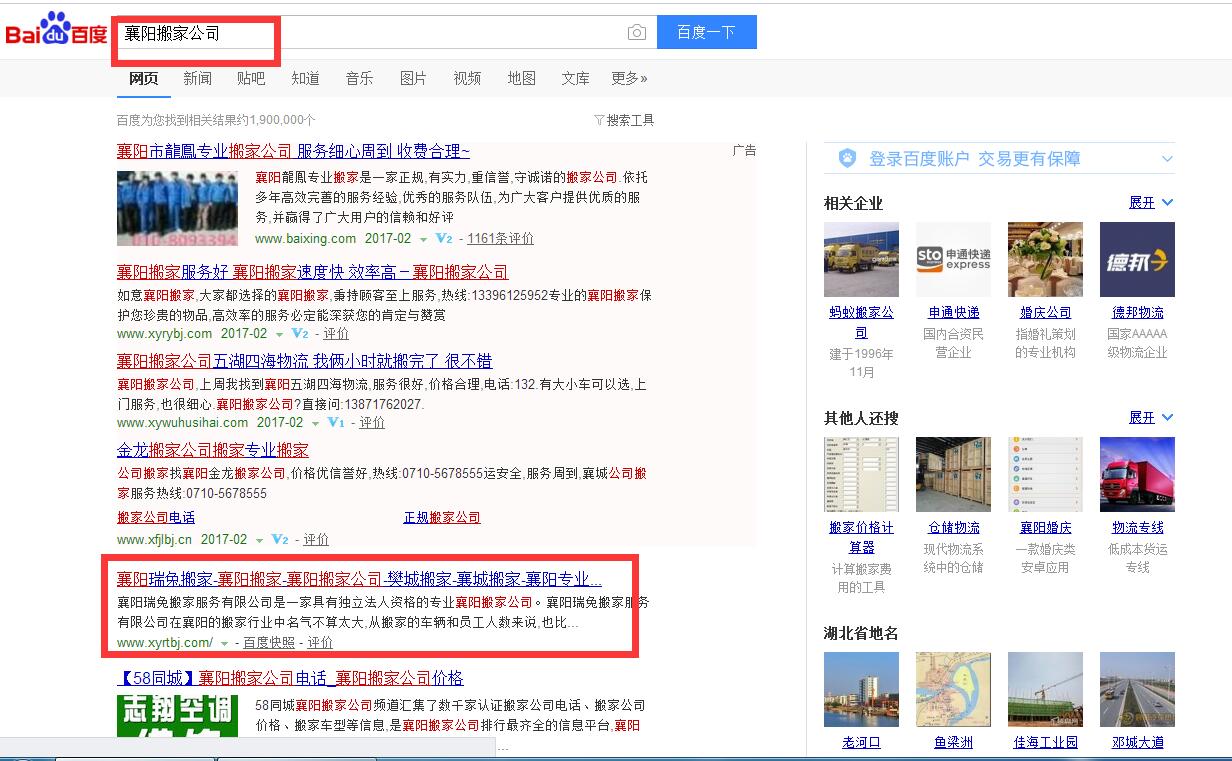Open 【58同城】襄阳搬家公司电话 result
Screen dimensions: 1232x761
point(290,679)
